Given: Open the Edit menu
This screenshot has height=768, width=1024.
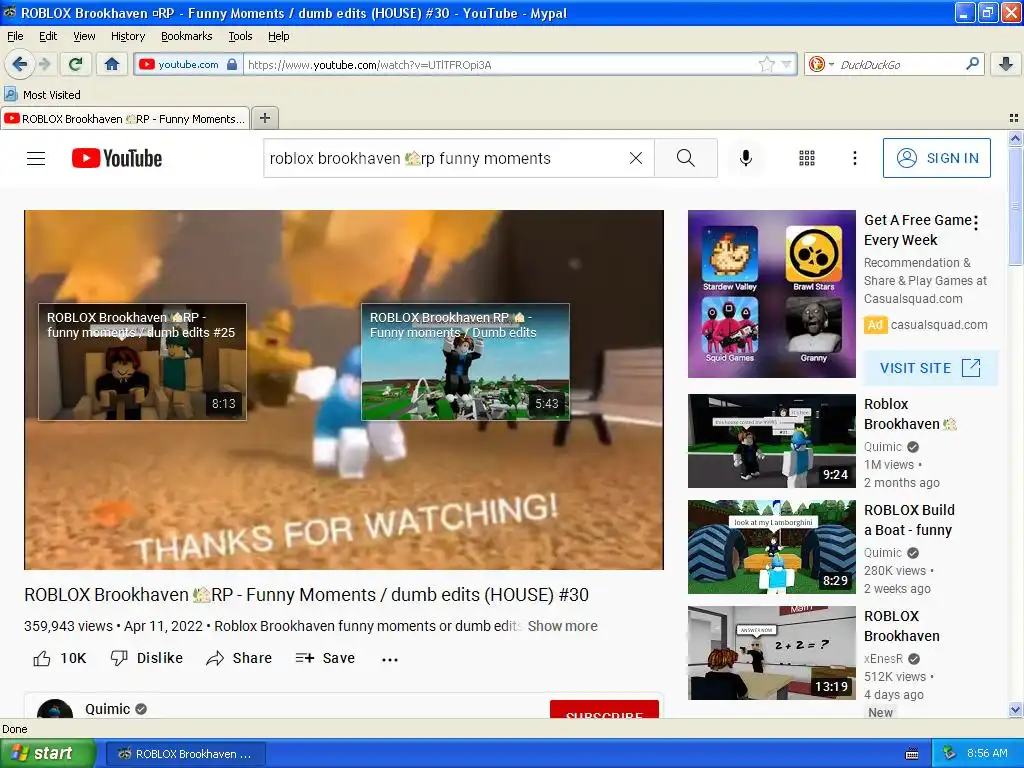Looking at the screenshot, I should point(48,36).
